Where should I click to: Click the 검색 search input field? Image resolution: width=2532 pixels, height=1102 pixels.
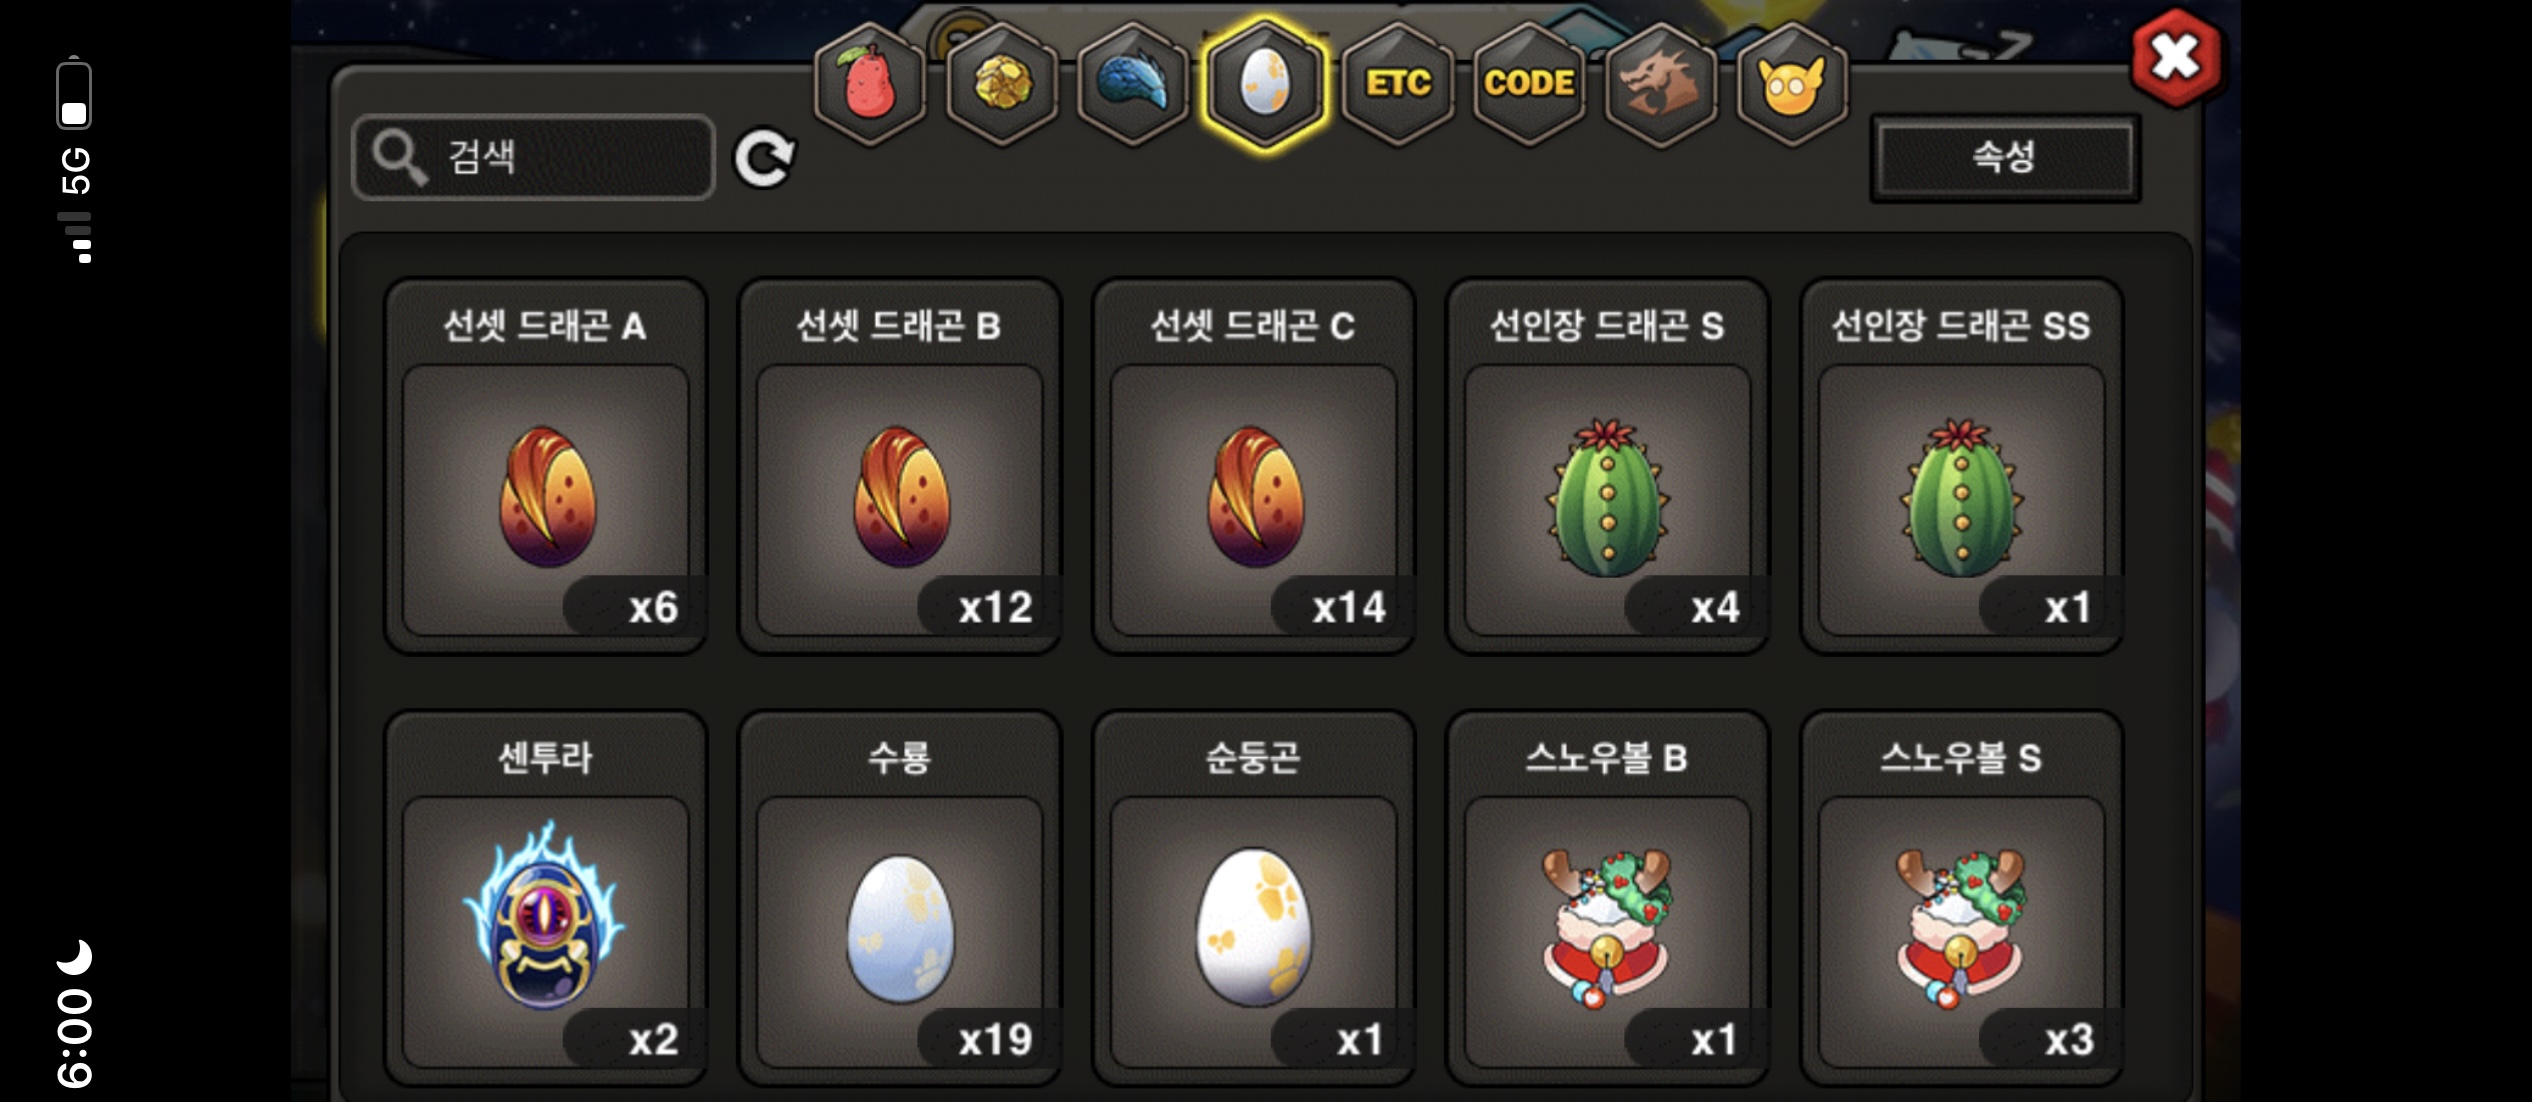534,157
